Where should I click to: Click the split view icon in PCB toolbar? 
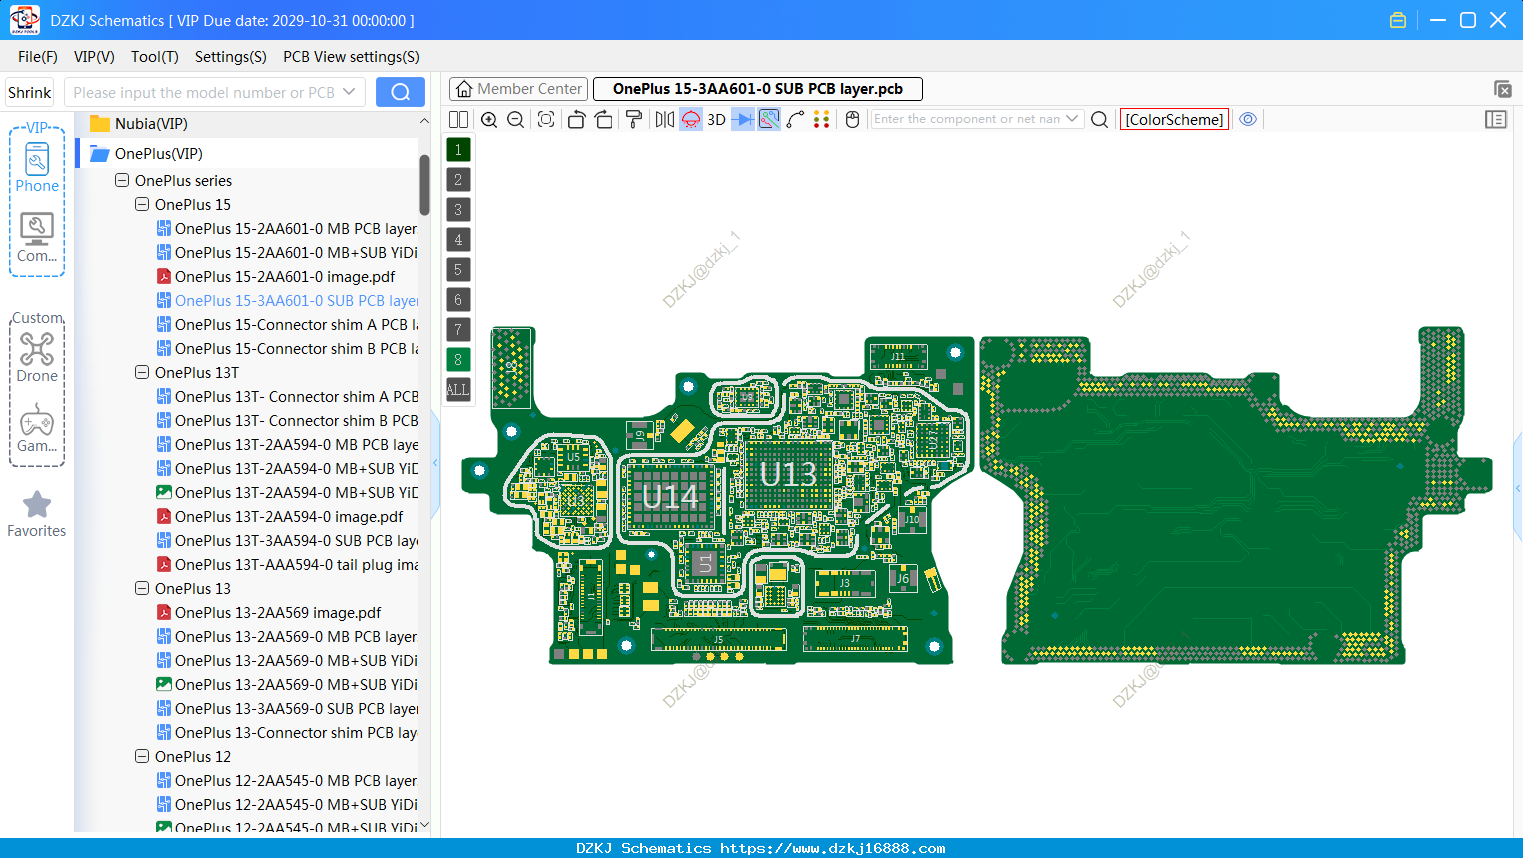pyautogui.click(x=458, y=119)
